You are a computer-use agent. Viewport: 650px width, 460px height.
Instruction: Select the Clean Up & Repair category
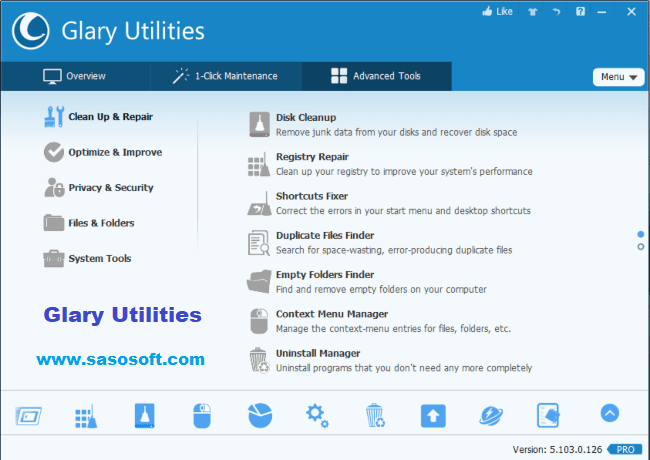(98, 116)
